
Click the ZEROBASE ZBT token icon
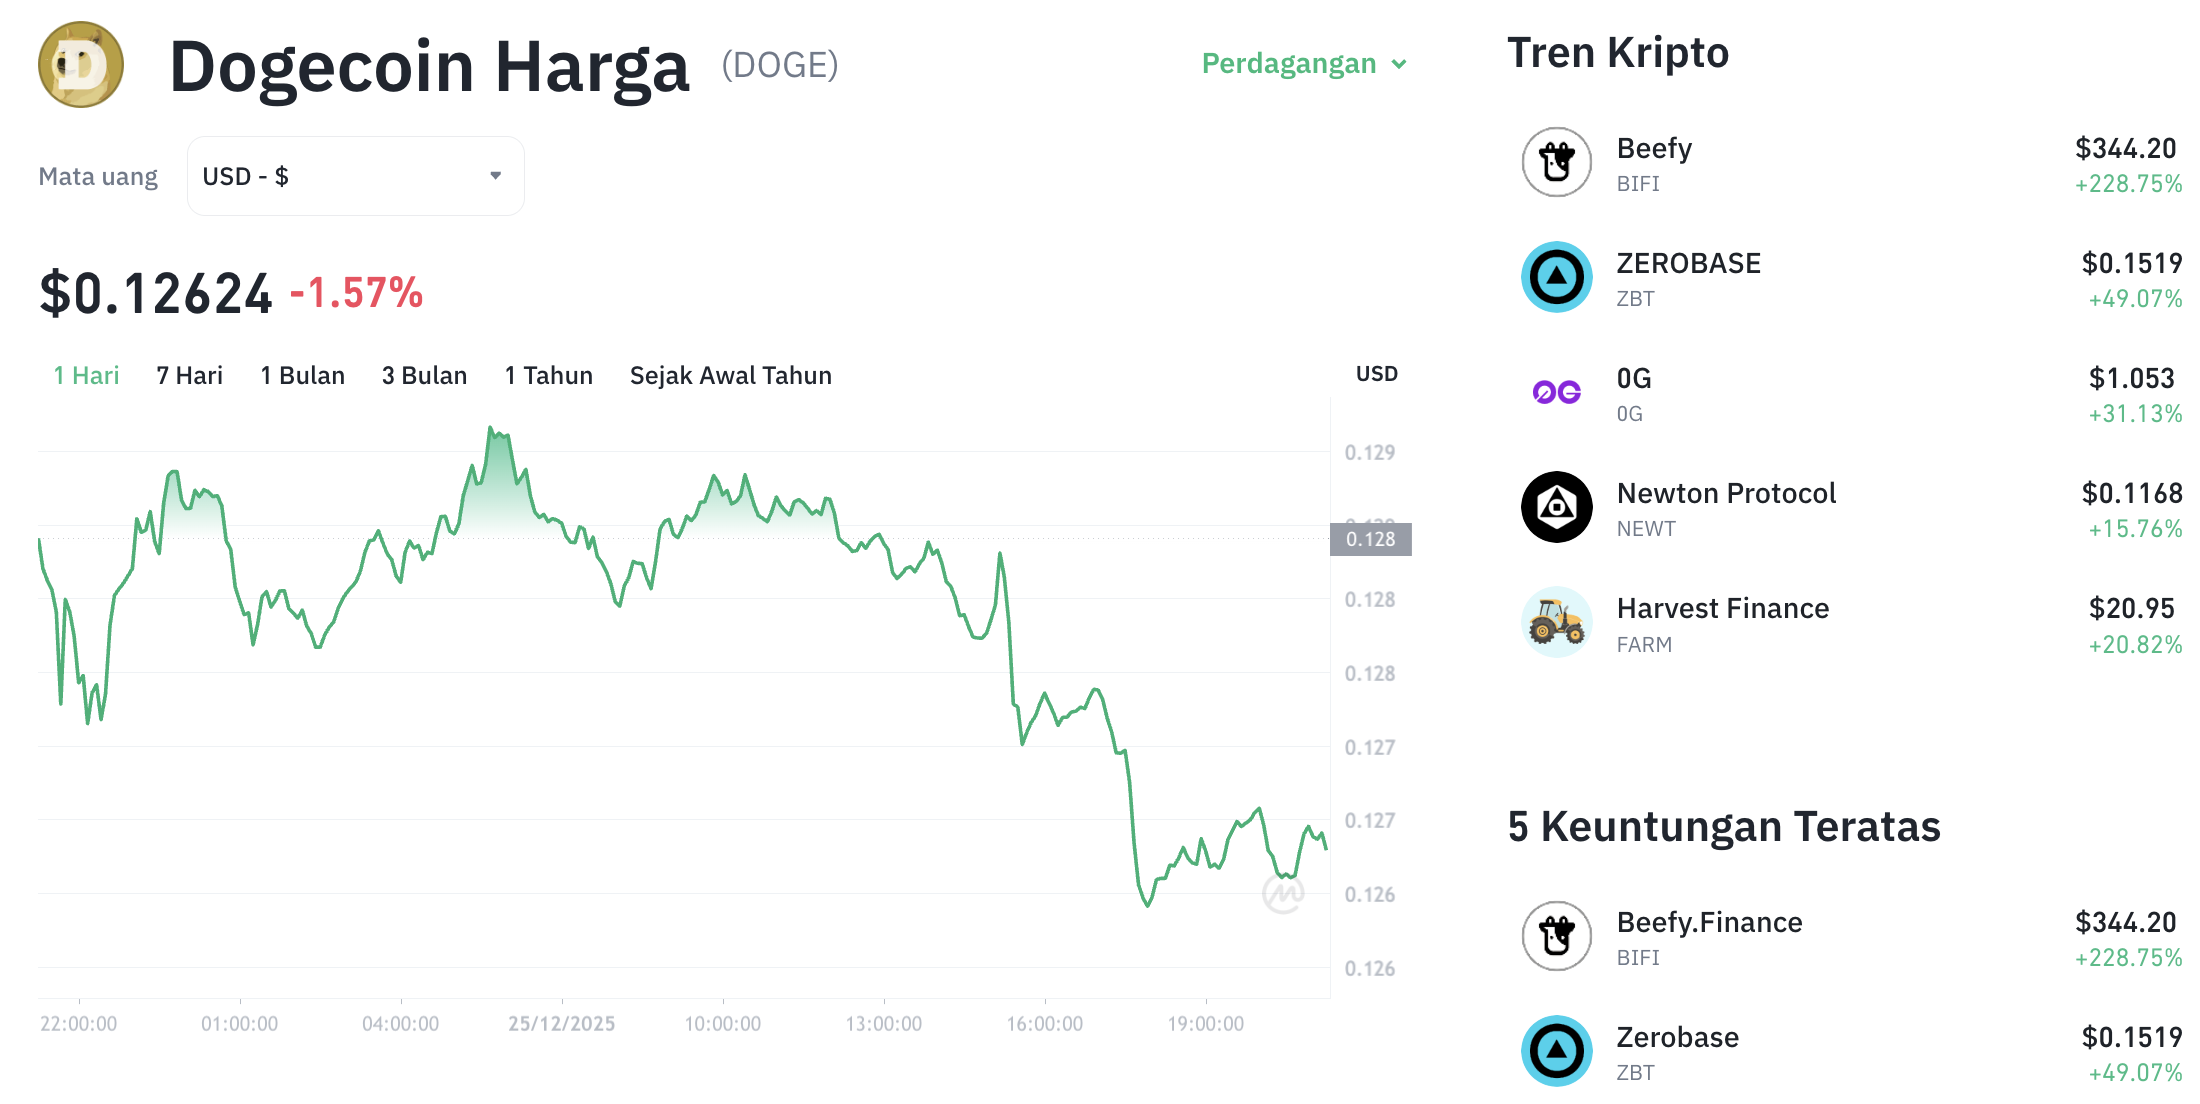1556,277
